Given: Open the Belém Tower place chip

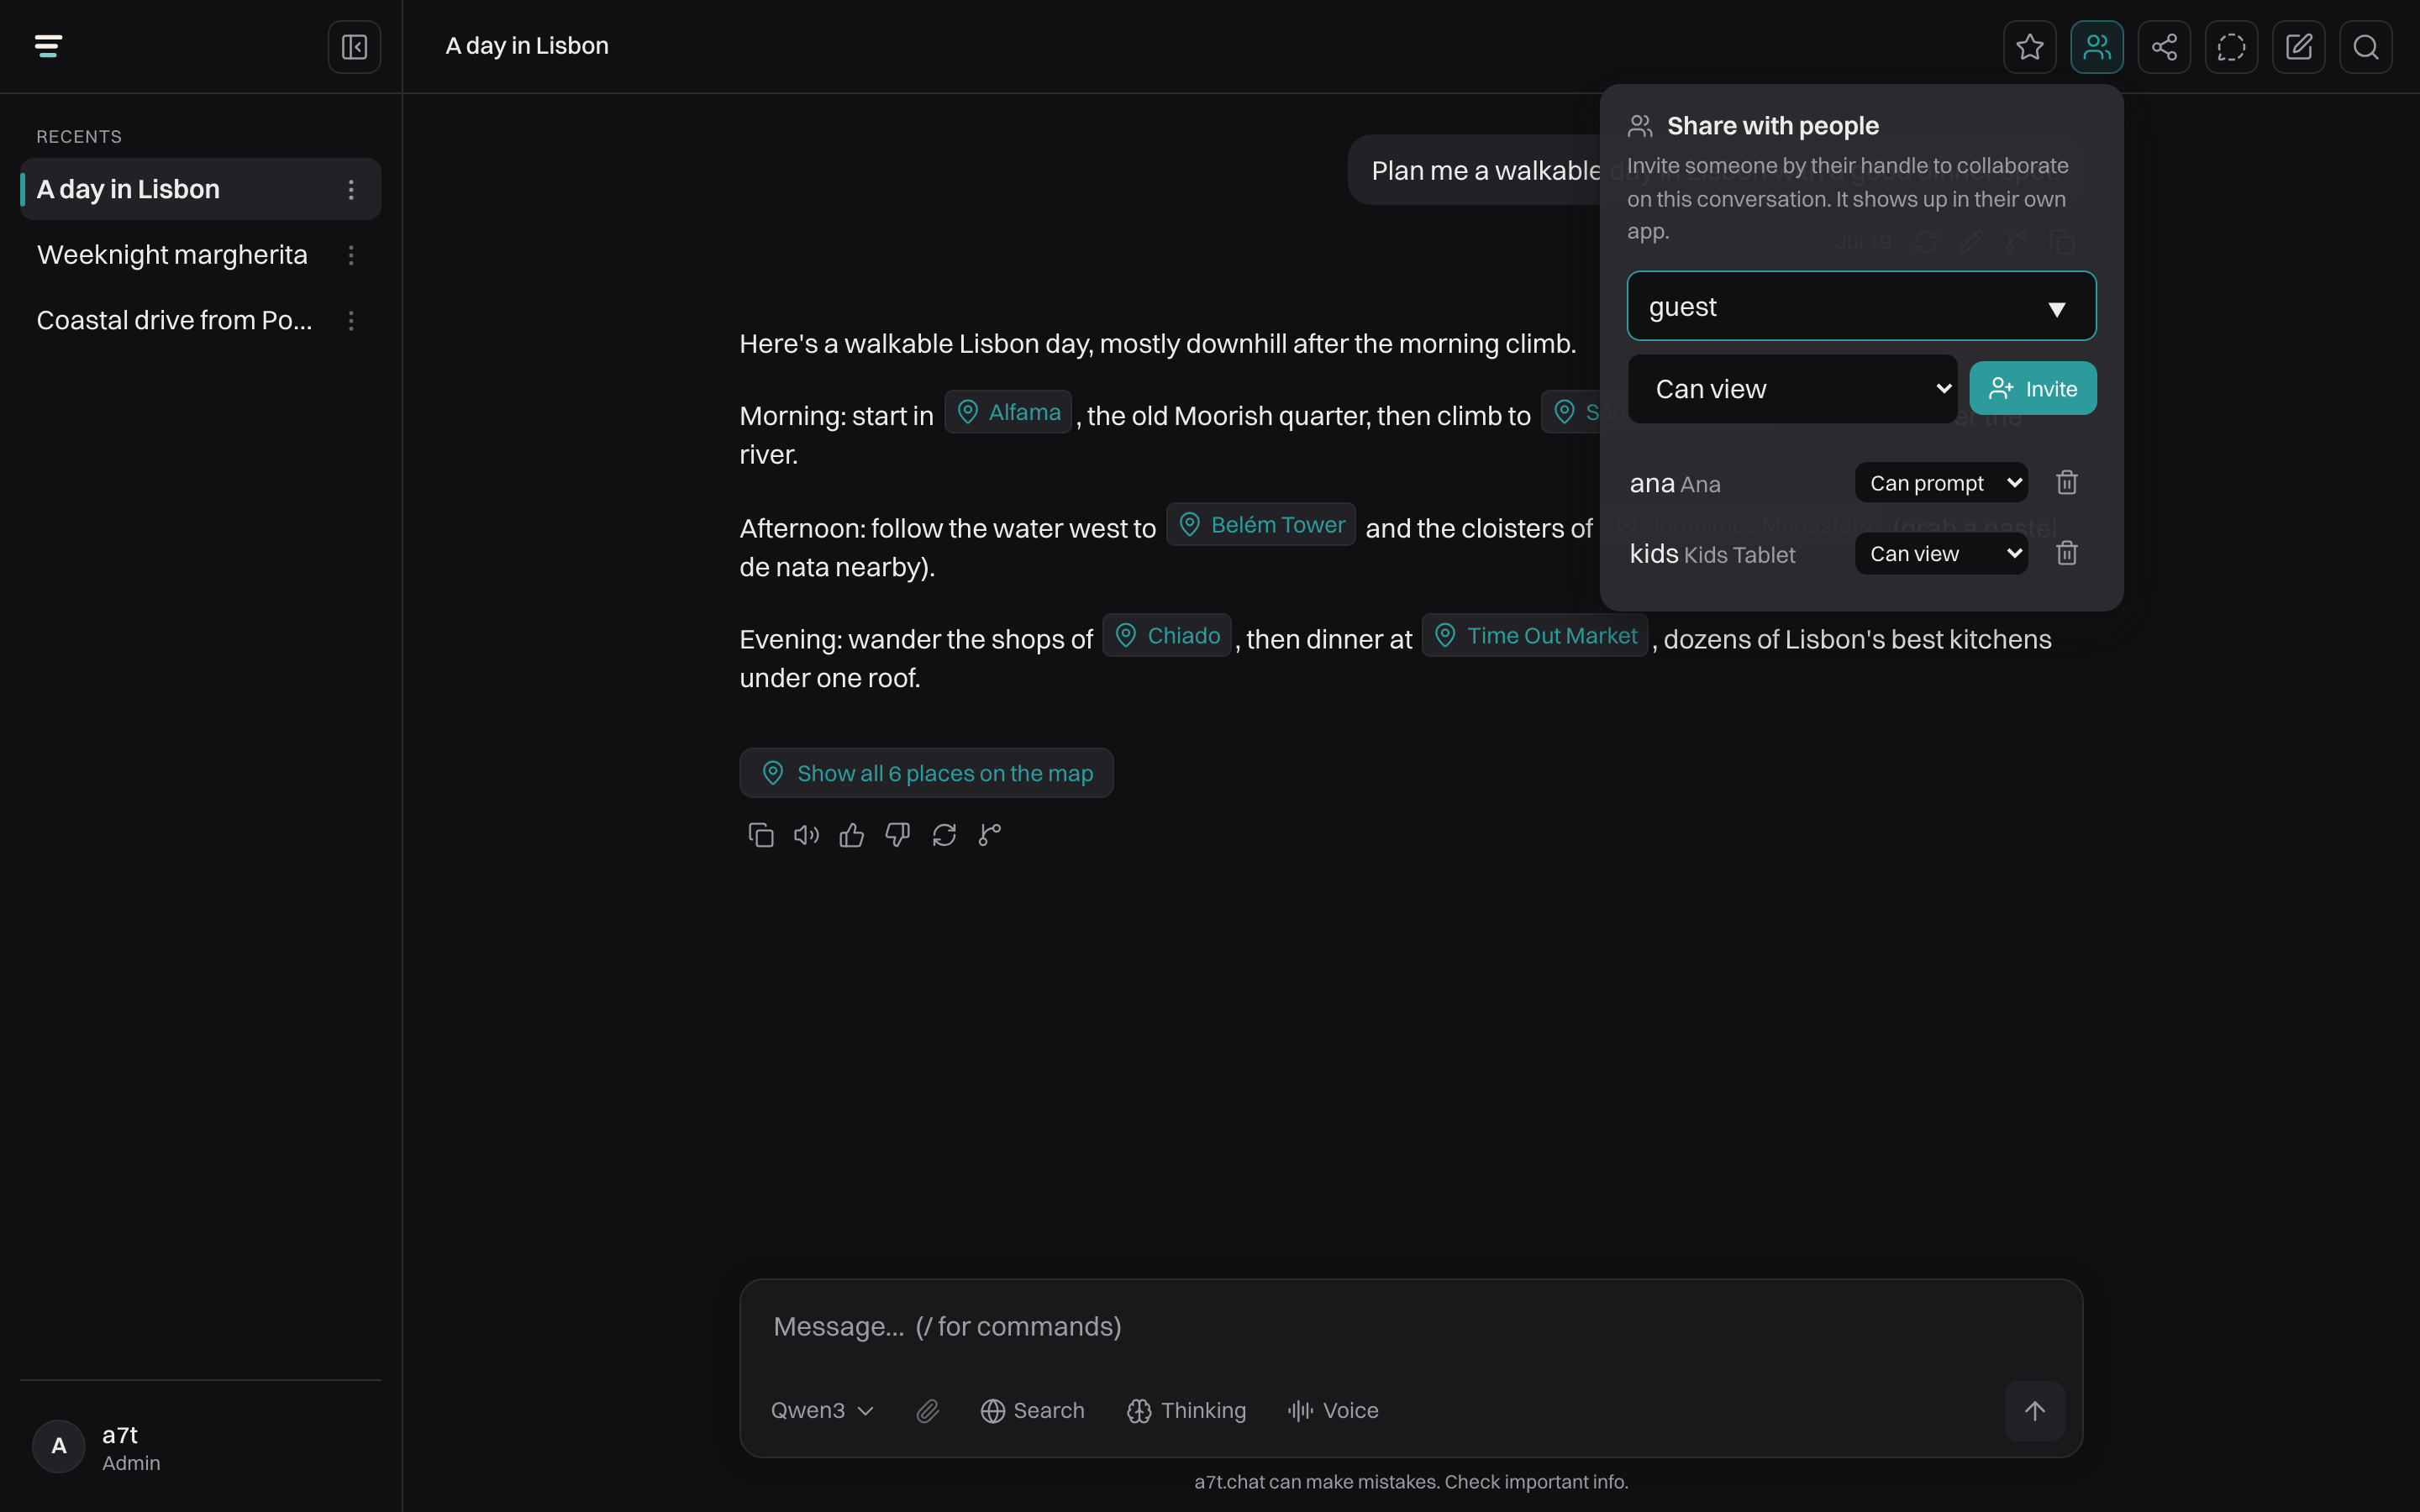Looking at the screenshot, I should [1260, 524].
